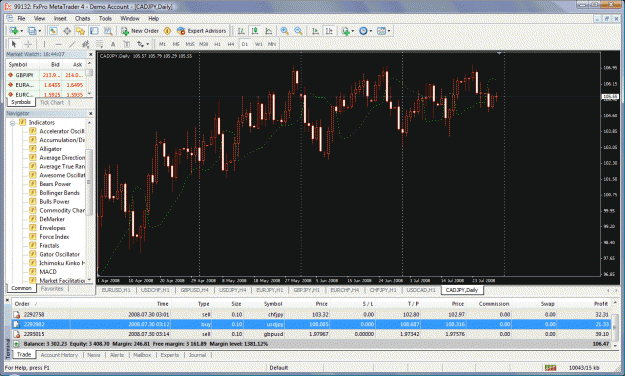Select the Equidistant Channel tool
This screenshot has height=376, width=625.
click(85, 44)
